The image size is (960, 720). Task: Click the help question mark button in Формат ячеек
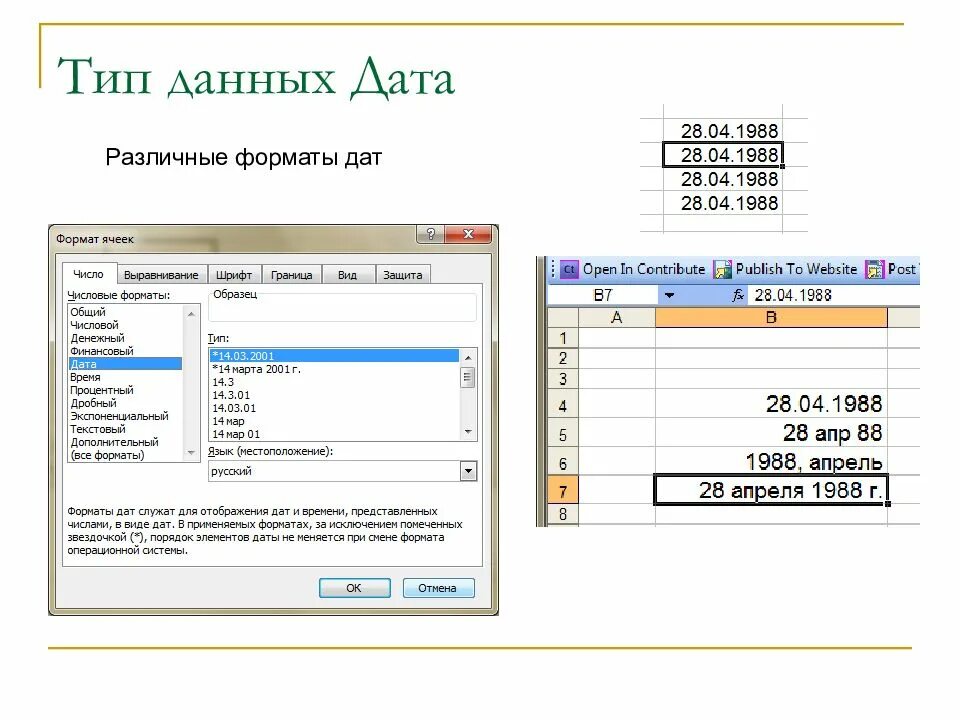[x=431, y=234]
